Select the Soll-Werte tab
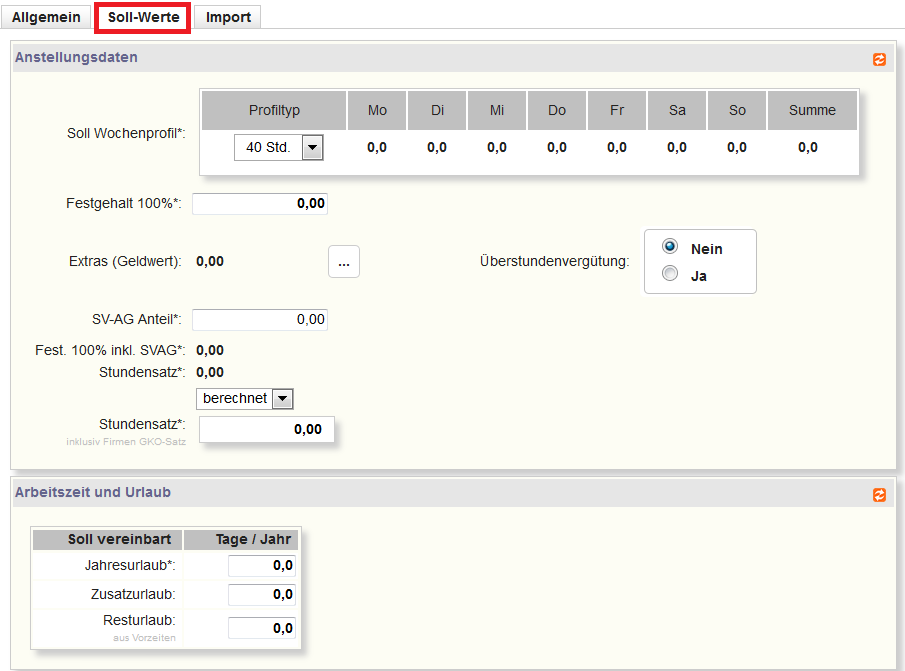This screenshot has width=905, height=671. pos(141,17)
